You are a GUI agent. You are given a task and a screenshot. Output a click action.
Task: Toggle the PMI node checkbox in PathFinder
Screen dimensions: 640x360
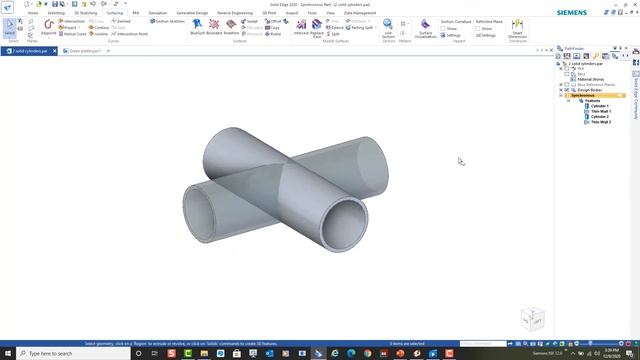tap(567, 69)
